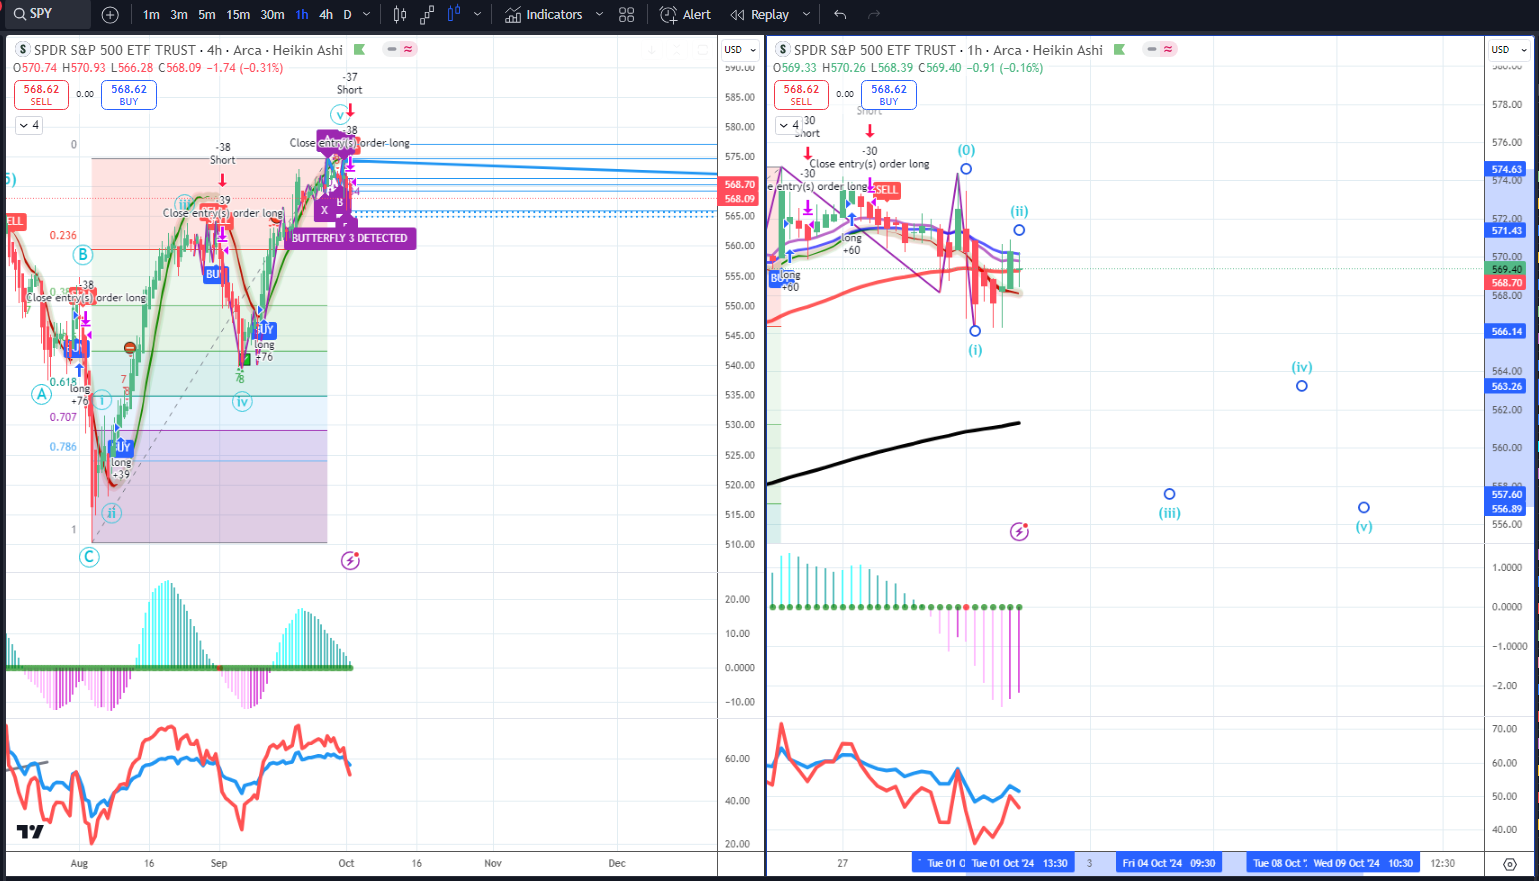The width and height of the screenshot is (1539, 881).
Task: Open the SPY symbol search box
Action: pyautogui.click(x=47, y=14)
